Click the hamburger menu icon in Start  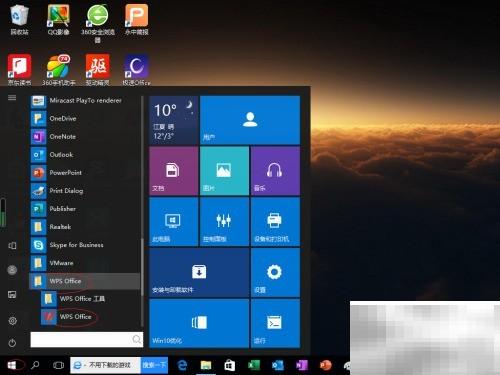tap(12, 97)
